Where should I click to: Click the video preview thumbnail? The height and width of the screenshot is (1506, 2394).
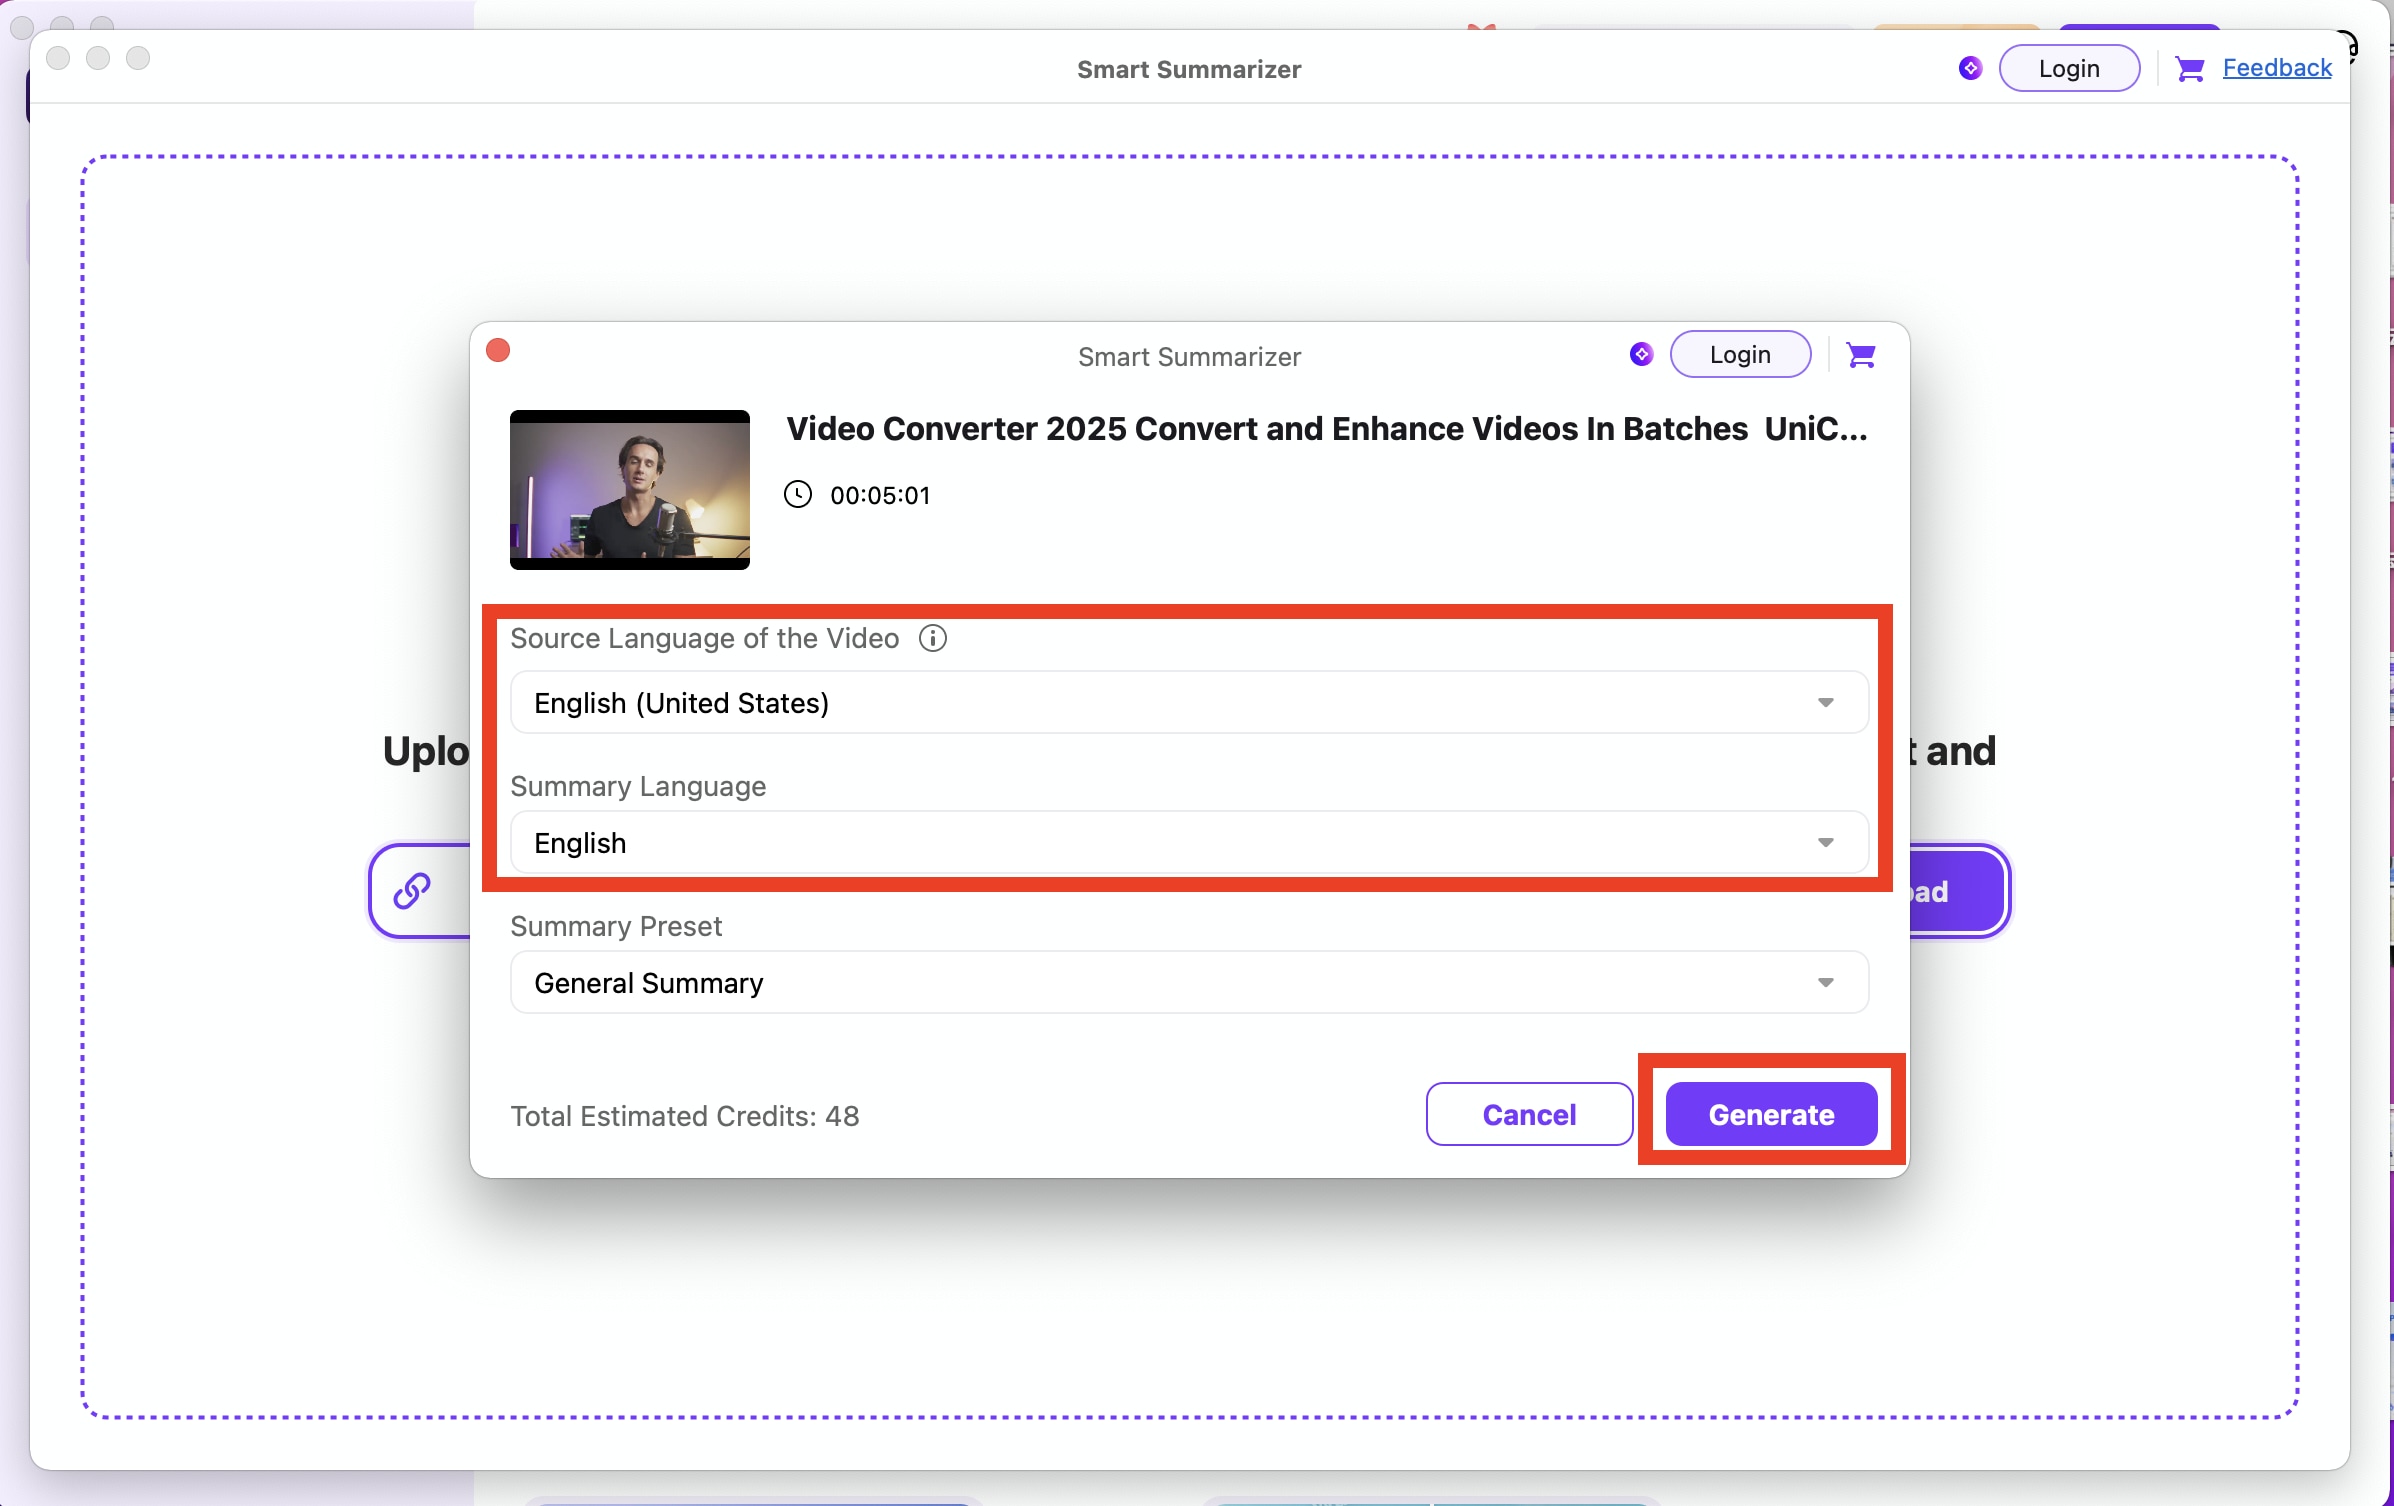(x=629, y=490)
